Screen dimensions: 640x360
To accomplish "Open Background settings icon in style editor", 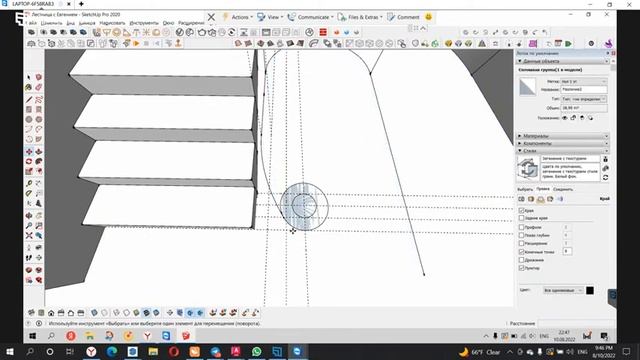I will coord(540,199).
